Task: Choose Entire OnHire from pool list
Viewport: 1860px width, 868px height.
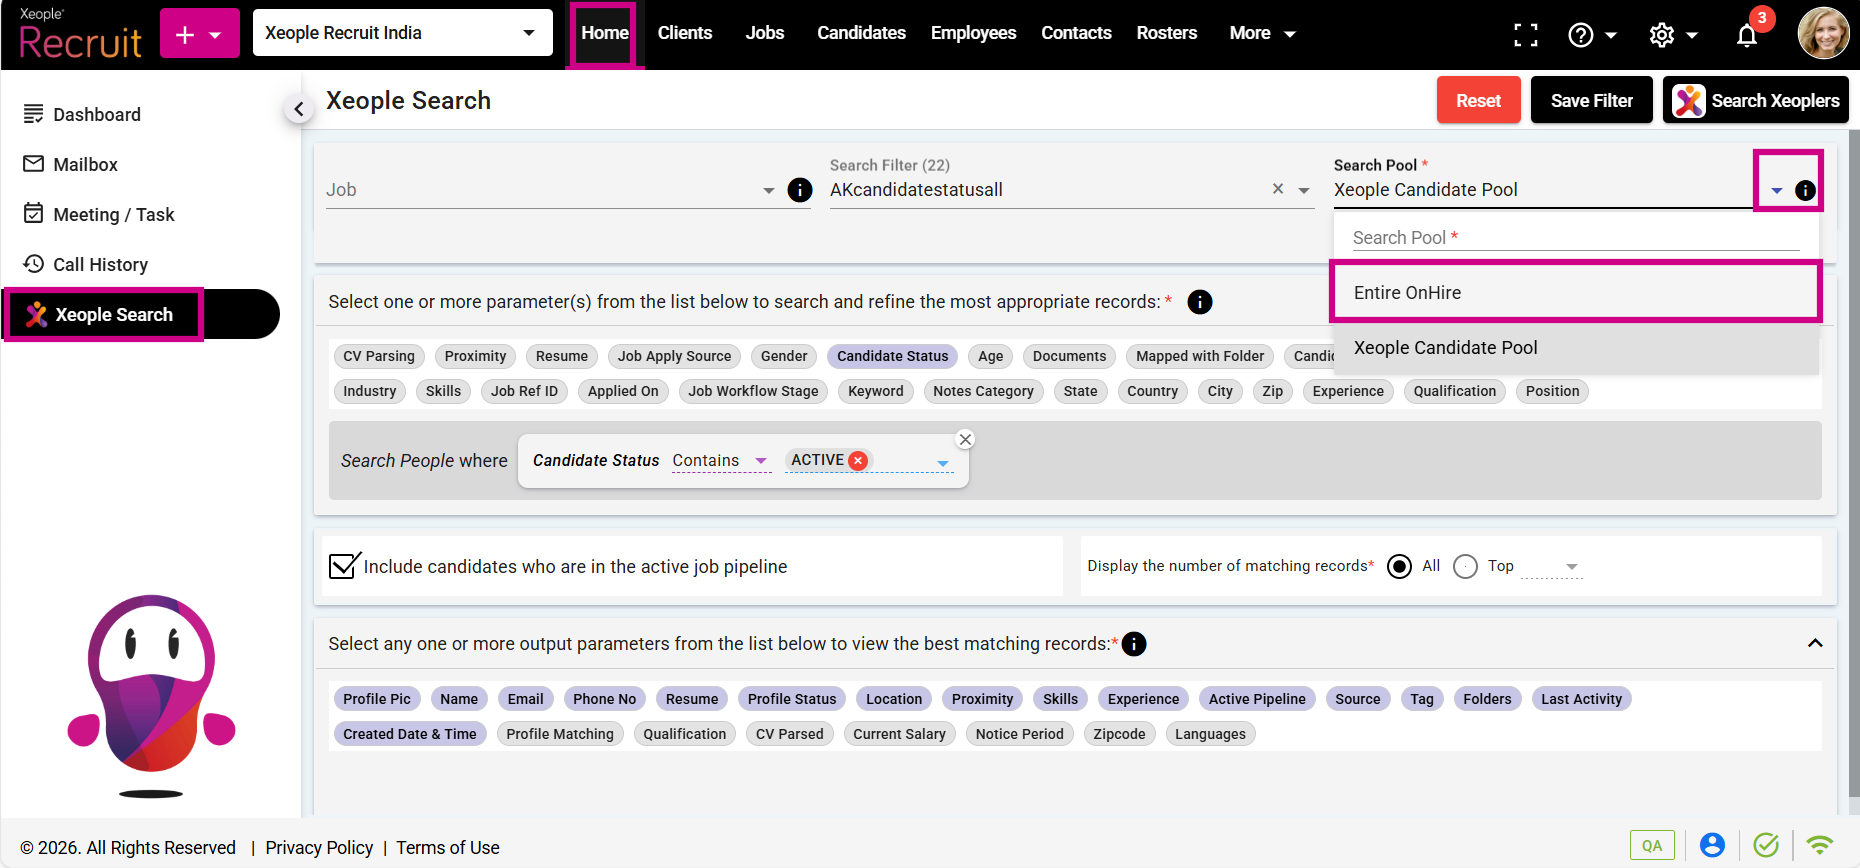Action: click(1575, 292)
